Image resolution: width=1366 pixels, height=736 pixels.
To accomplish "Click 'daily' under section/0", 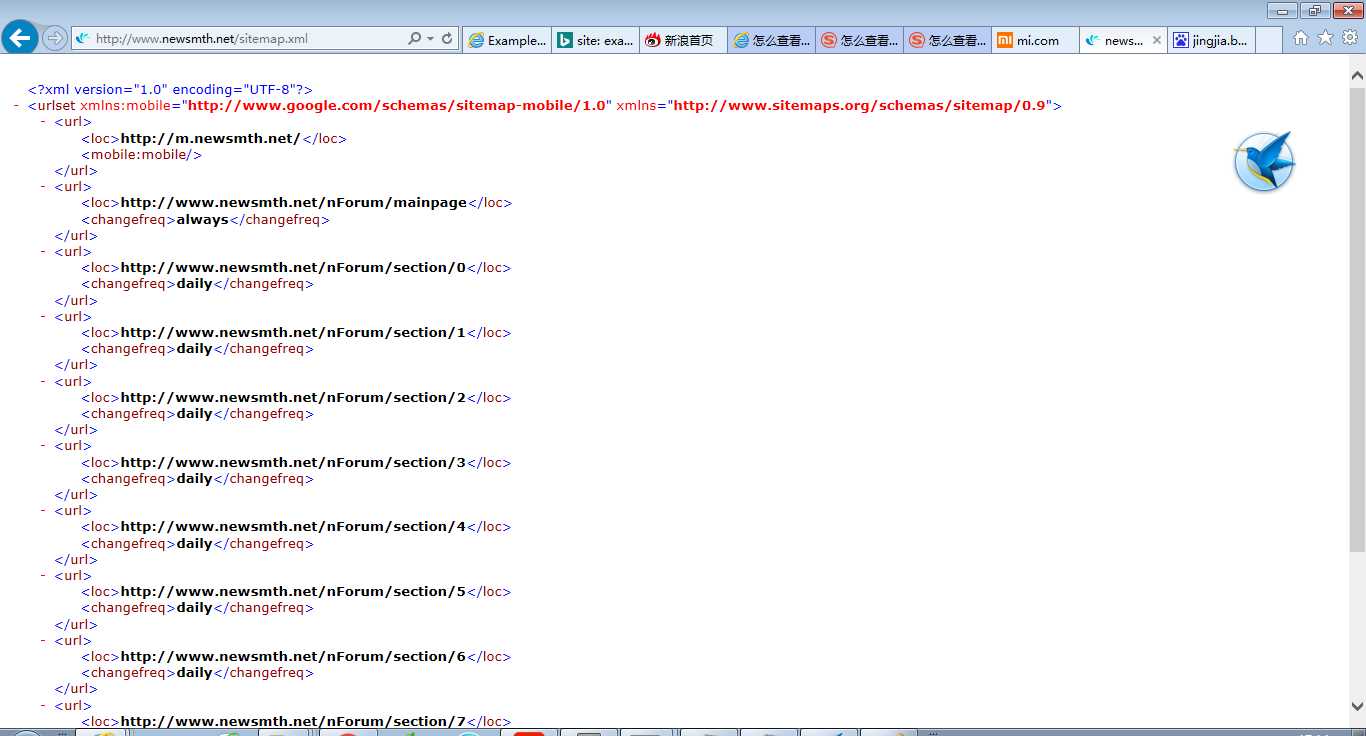I will pyautogui.click(x=195, y=283).
